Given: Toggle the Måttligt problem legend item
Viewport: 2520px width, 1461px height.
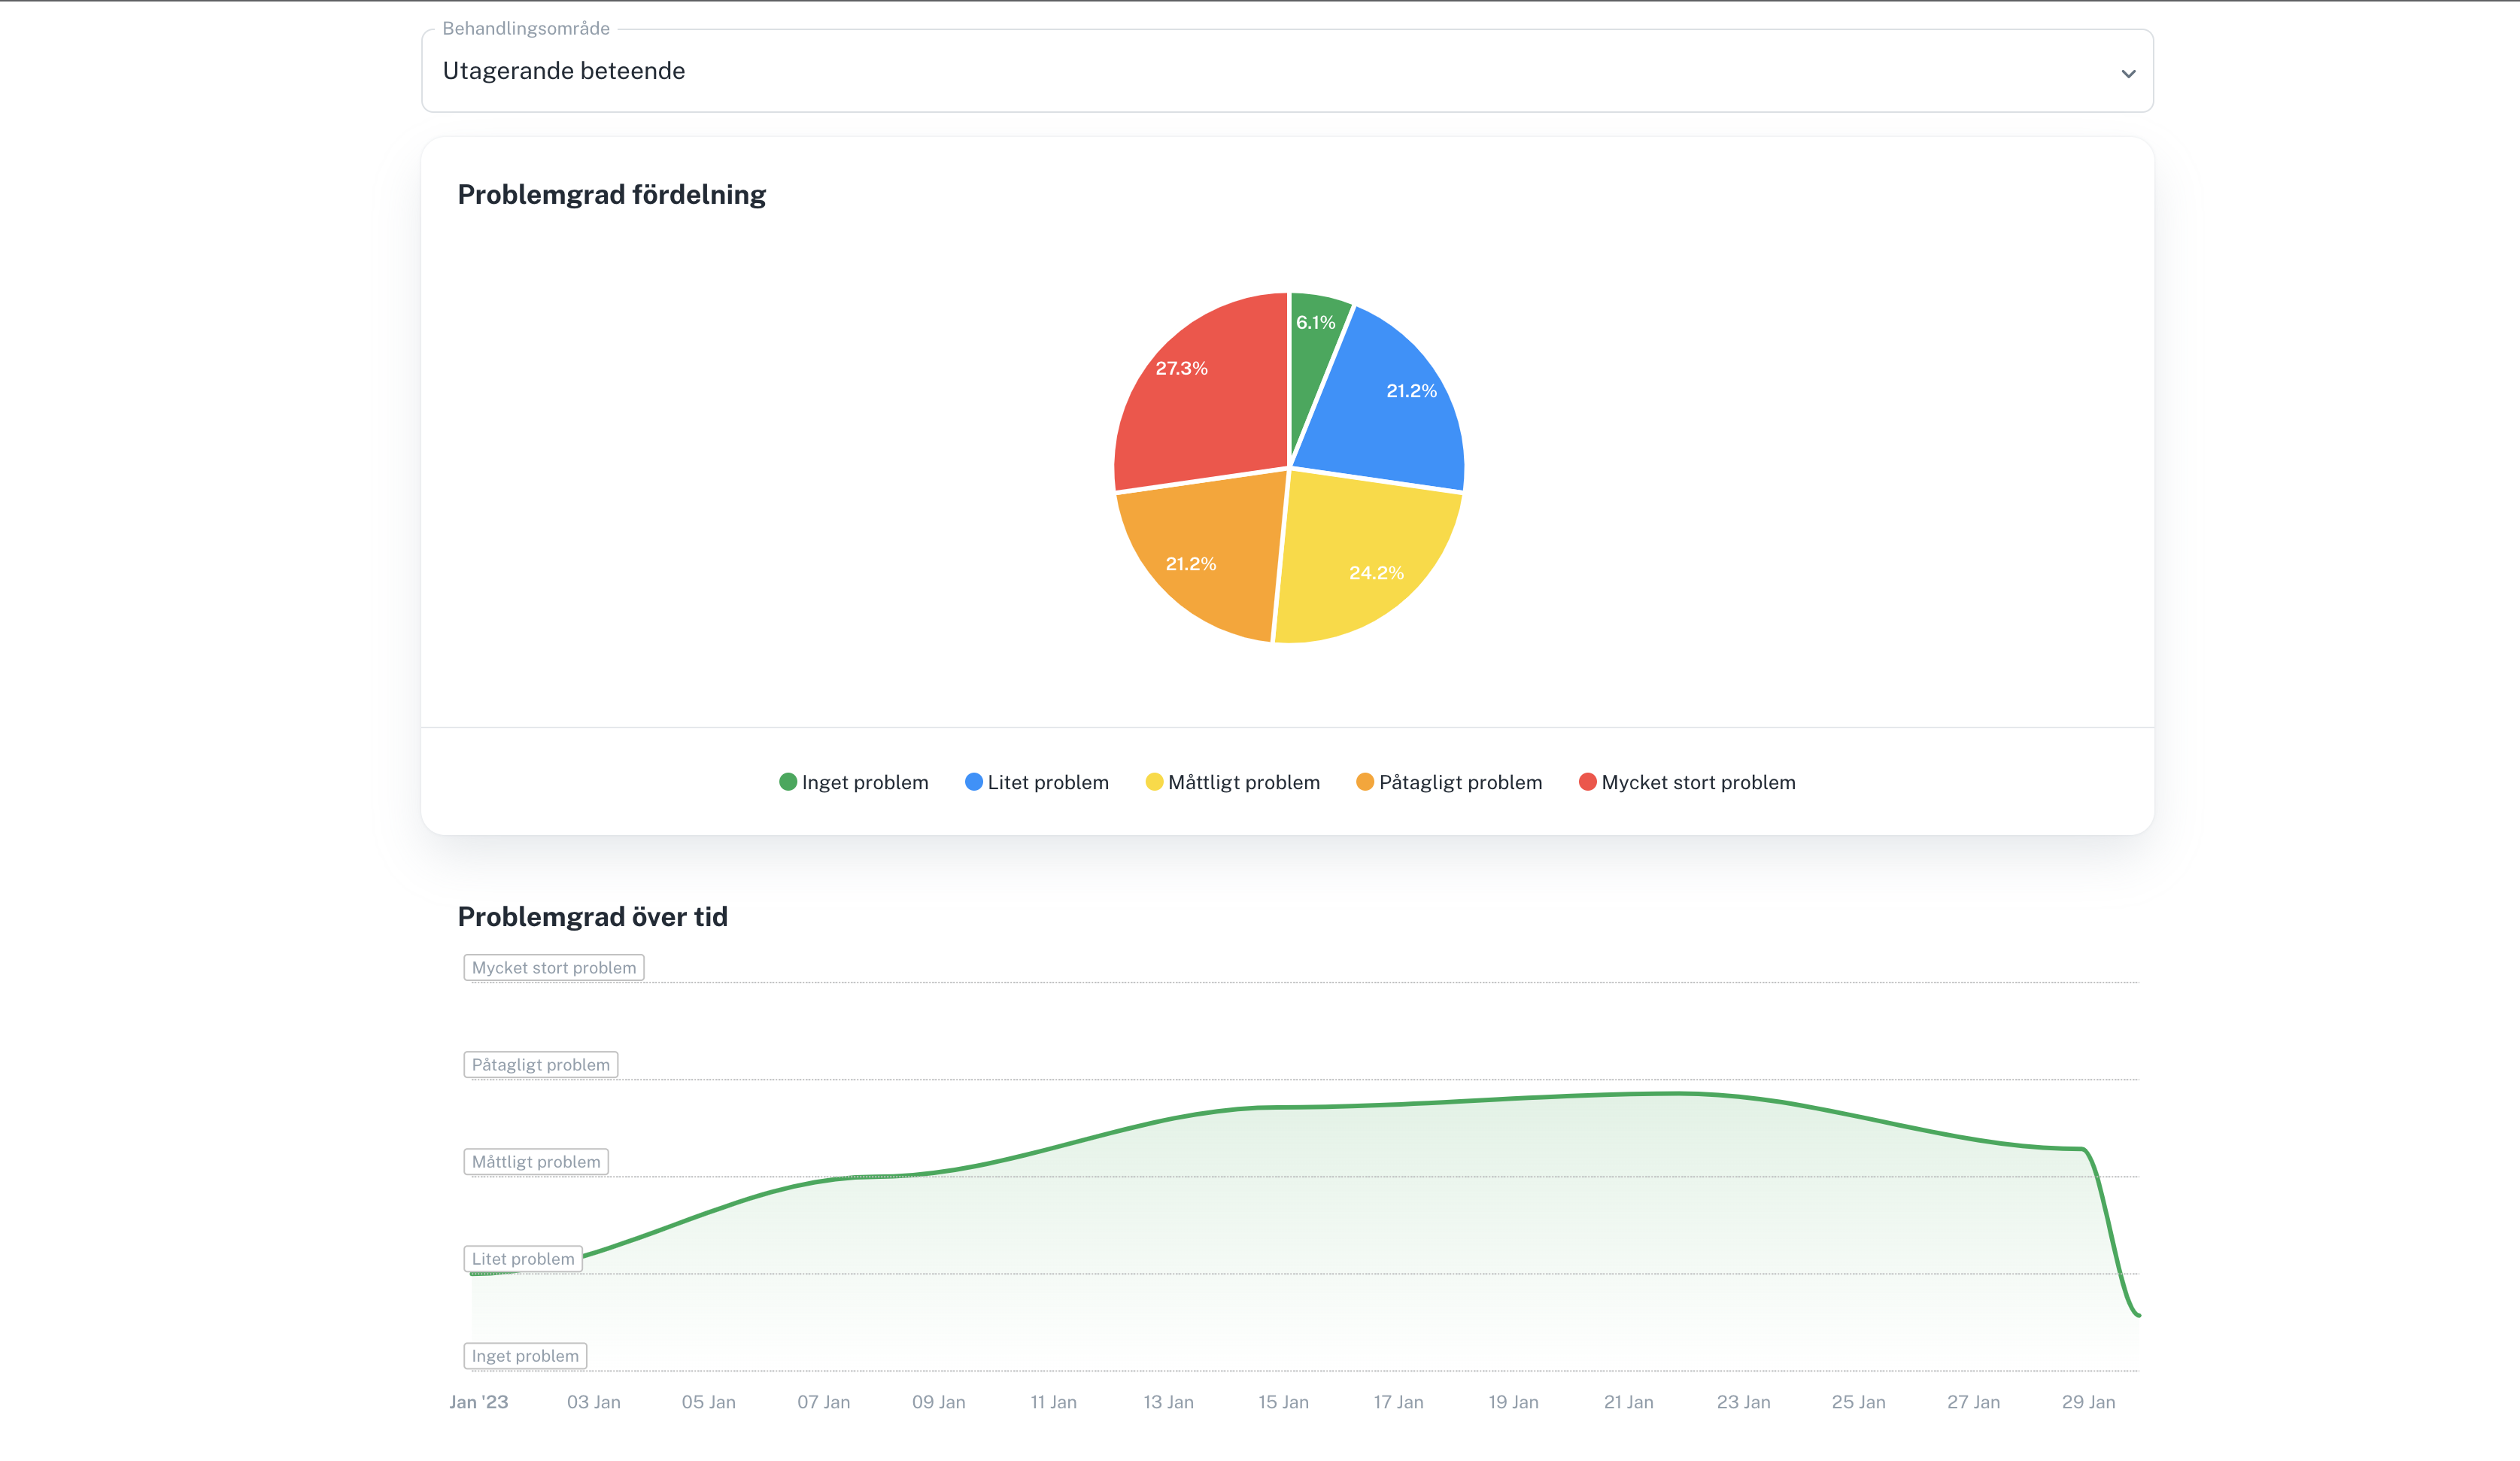Looking at the screenshot, I should tap(1233, 782).
